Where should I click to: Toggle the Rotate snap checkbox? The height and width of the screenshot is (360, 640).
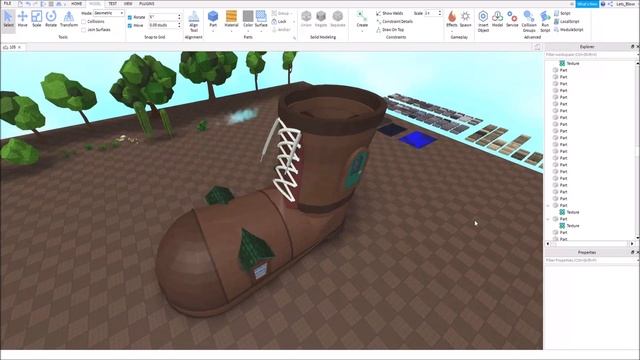130,17
